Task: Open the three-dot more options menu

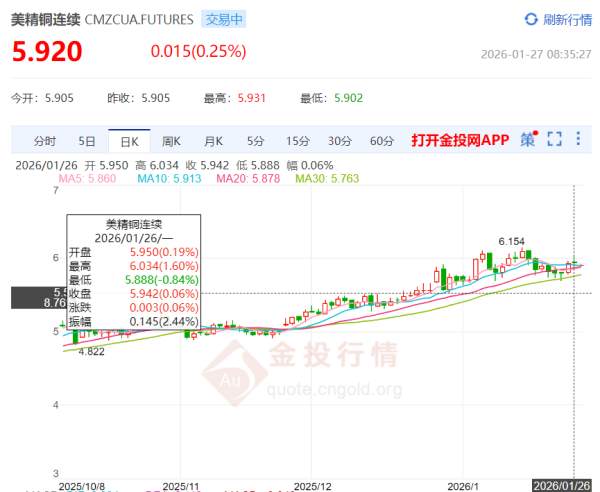Action: [x=578, y=138]
